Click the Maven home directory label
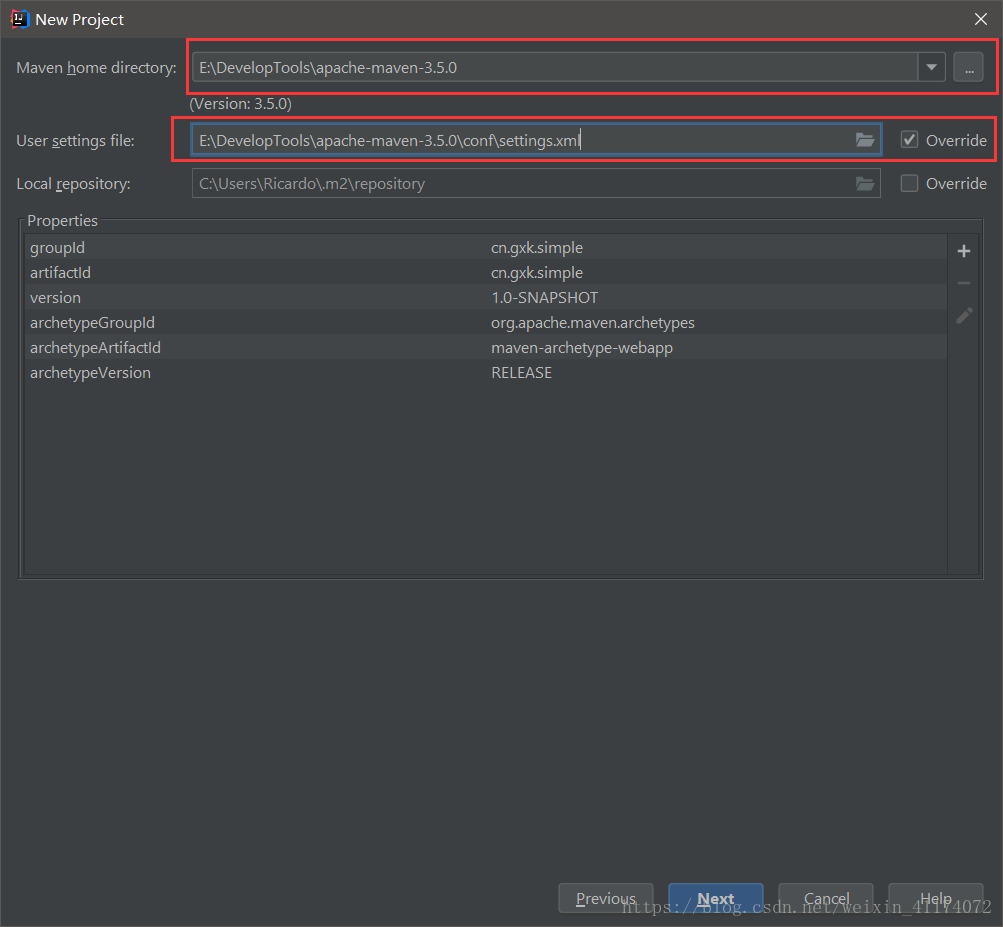The image size is (1003, 927). click(96, 67)
